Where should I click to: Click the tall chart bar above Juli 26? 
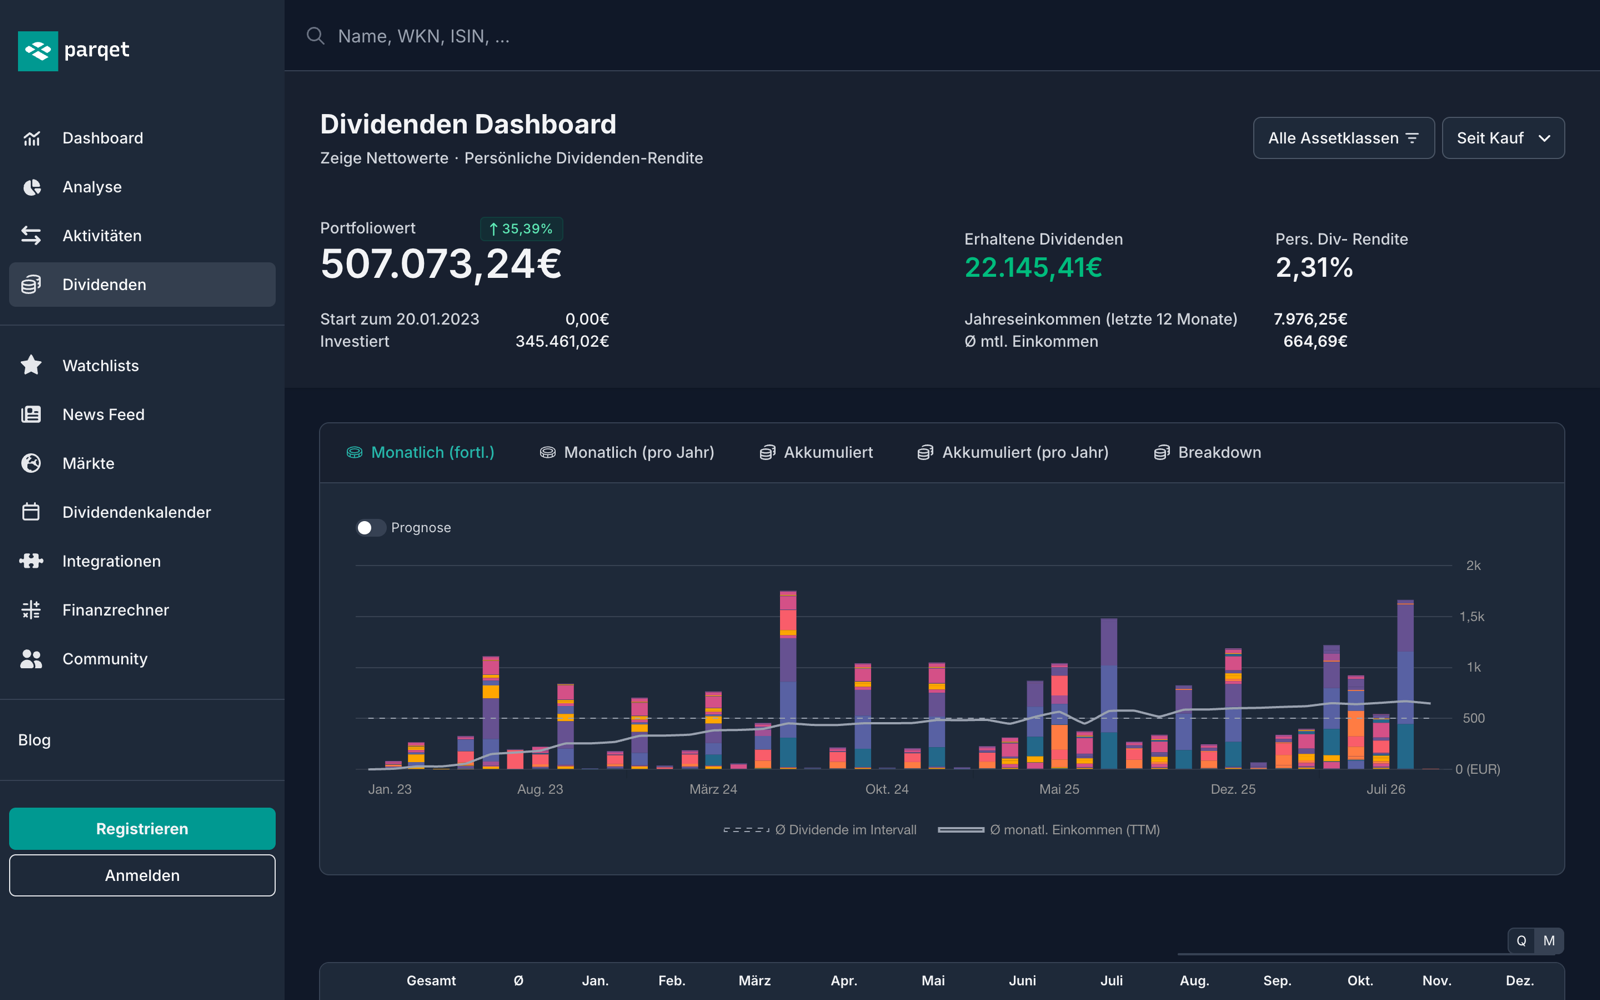[1405, 684]
